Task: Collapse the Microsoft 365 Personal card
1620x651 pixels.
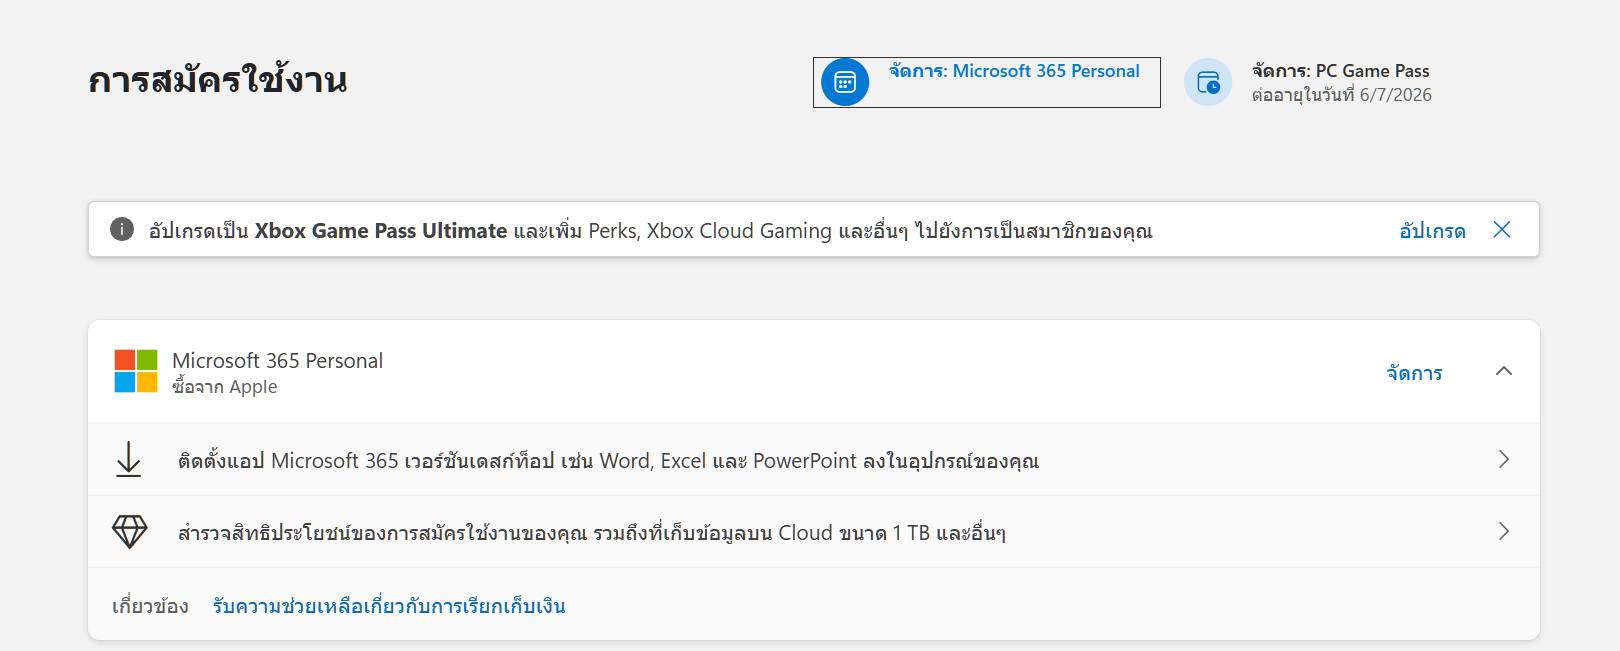Action: point(1504,371)
